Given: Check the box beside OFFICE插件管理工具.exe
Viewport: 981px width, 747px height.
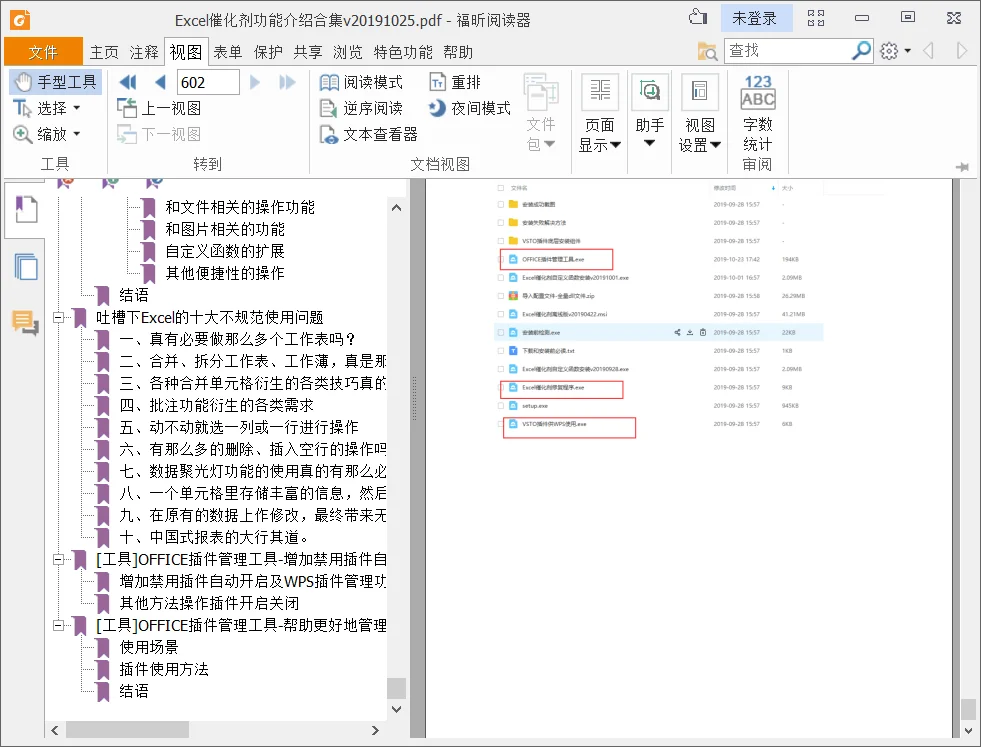Looking at the screenshot, I should [x=501, y=259].
